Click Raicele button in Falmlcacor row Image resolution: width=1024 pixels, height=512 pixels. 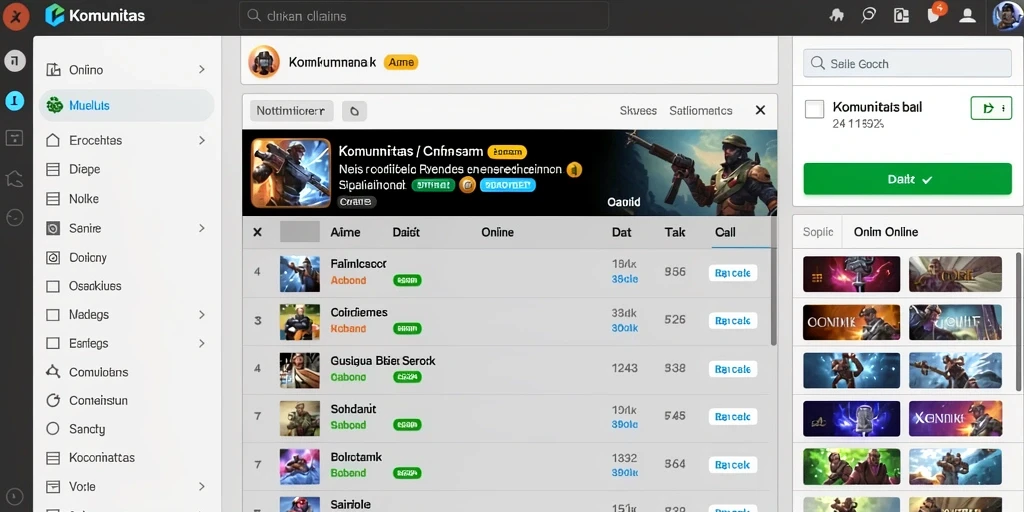[x=733, y=273]
